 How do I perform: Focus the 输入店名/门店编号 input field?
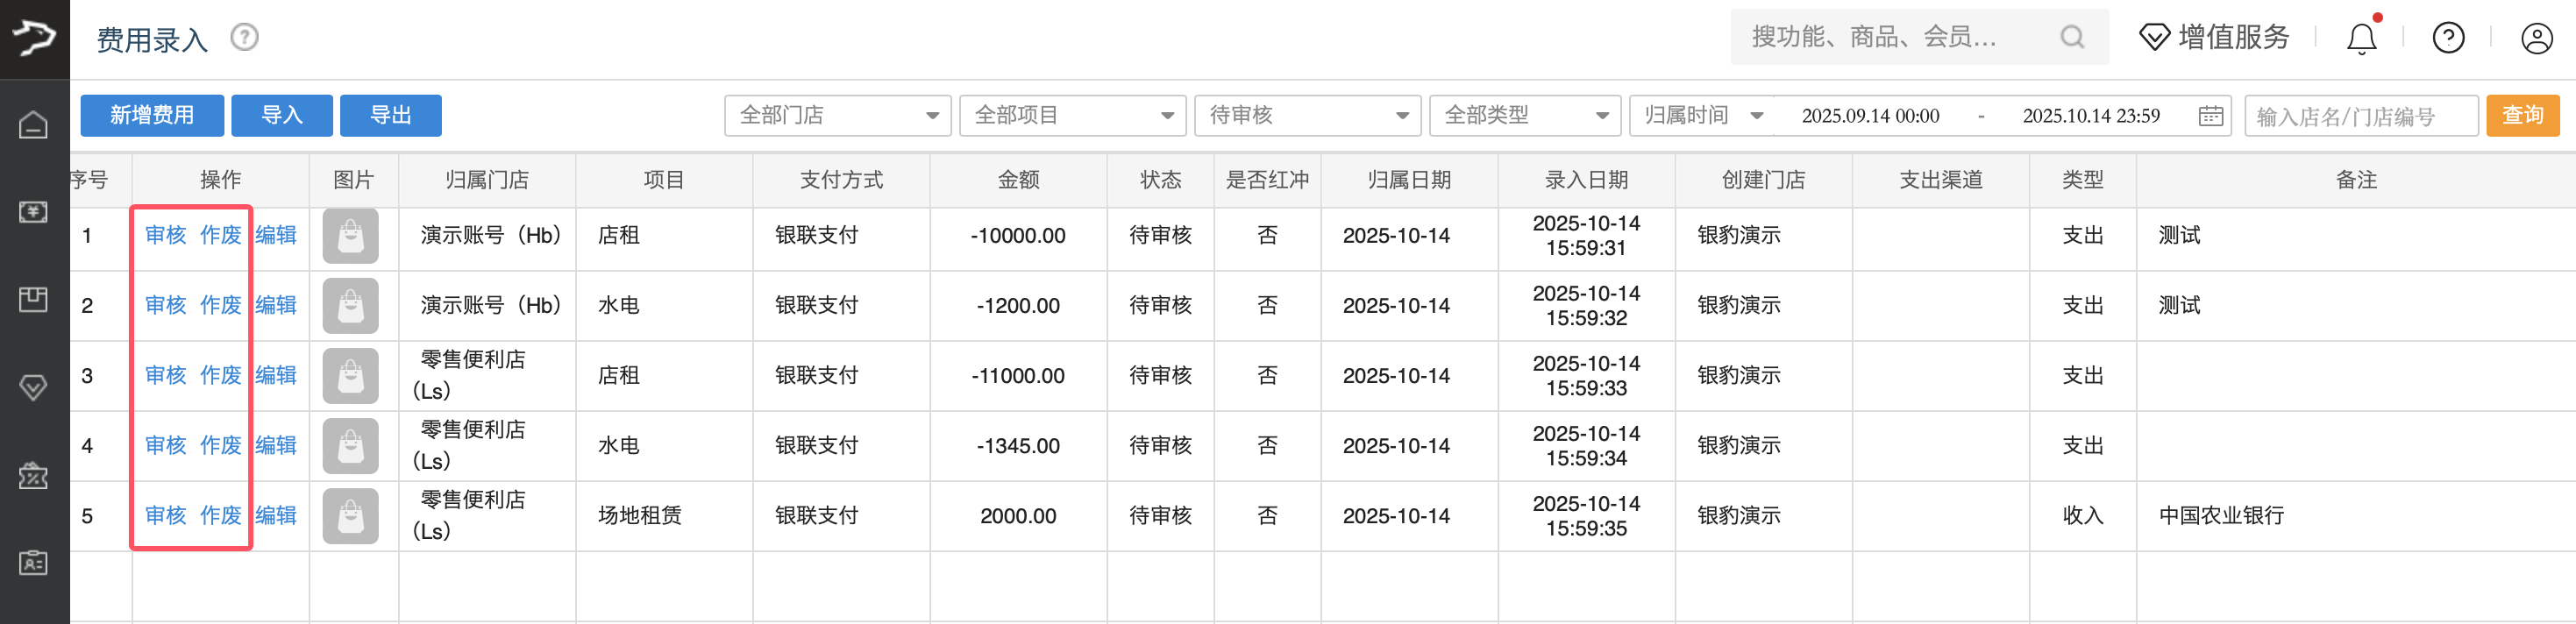pyautogui.click(x=2360, y=117)
